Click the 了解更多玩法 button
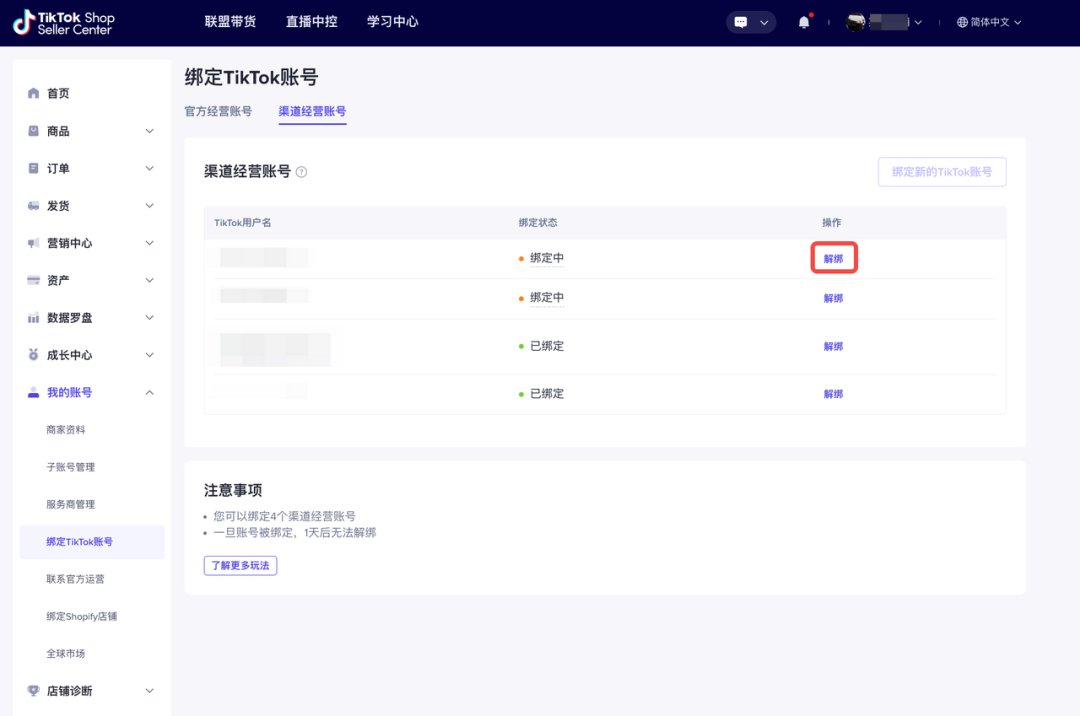The height and width of the screenshot is (716, 1080). [x=240, y=565]
